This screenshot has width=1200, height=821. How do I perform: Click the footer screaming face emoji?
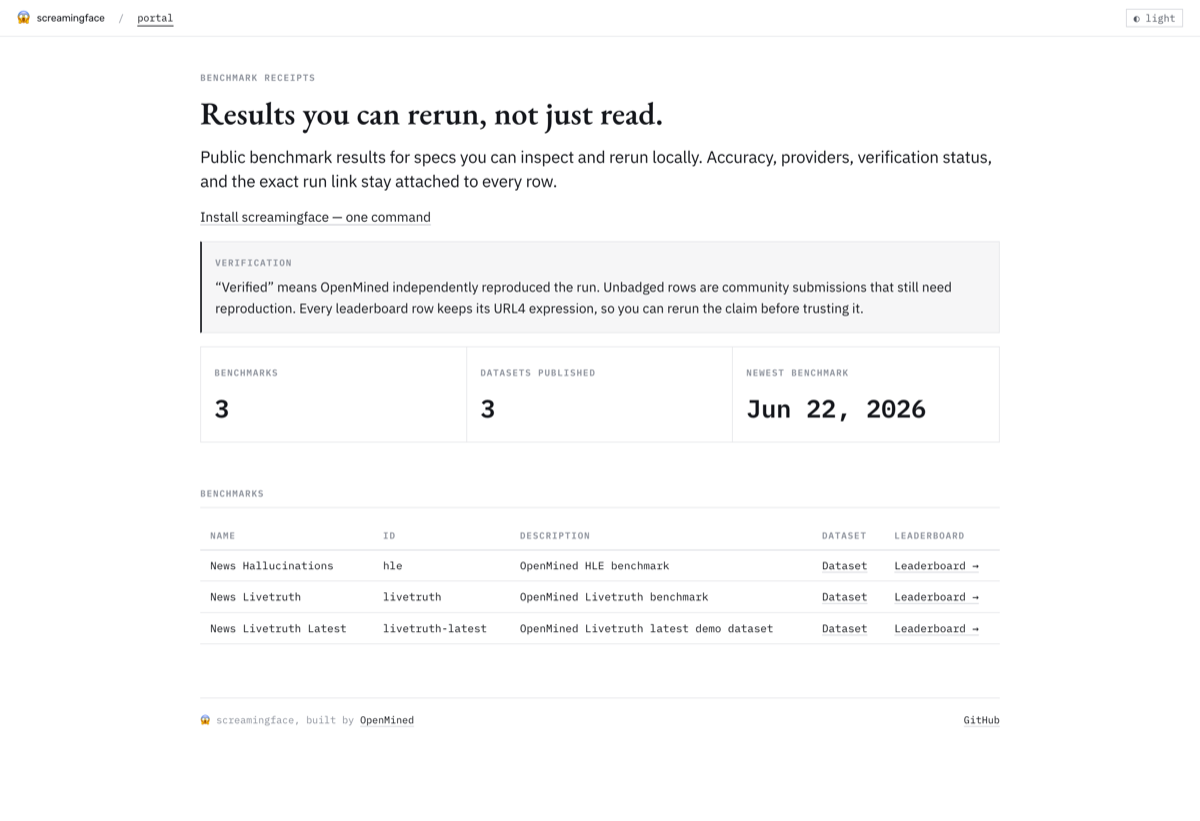[205, 720]
